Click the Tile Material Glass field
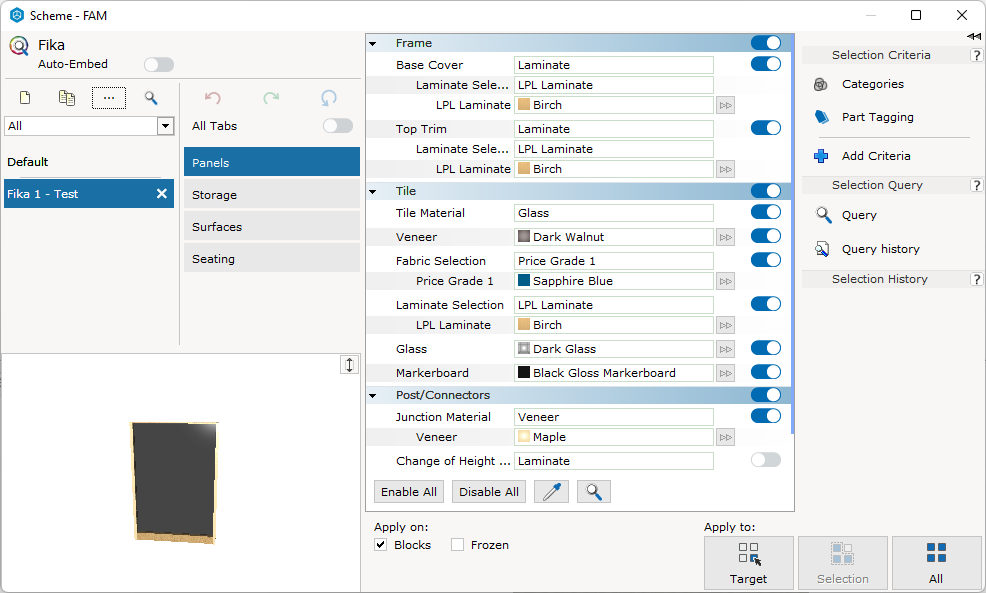The height and width of the screenshot is (593, 986). click(614, 213)
